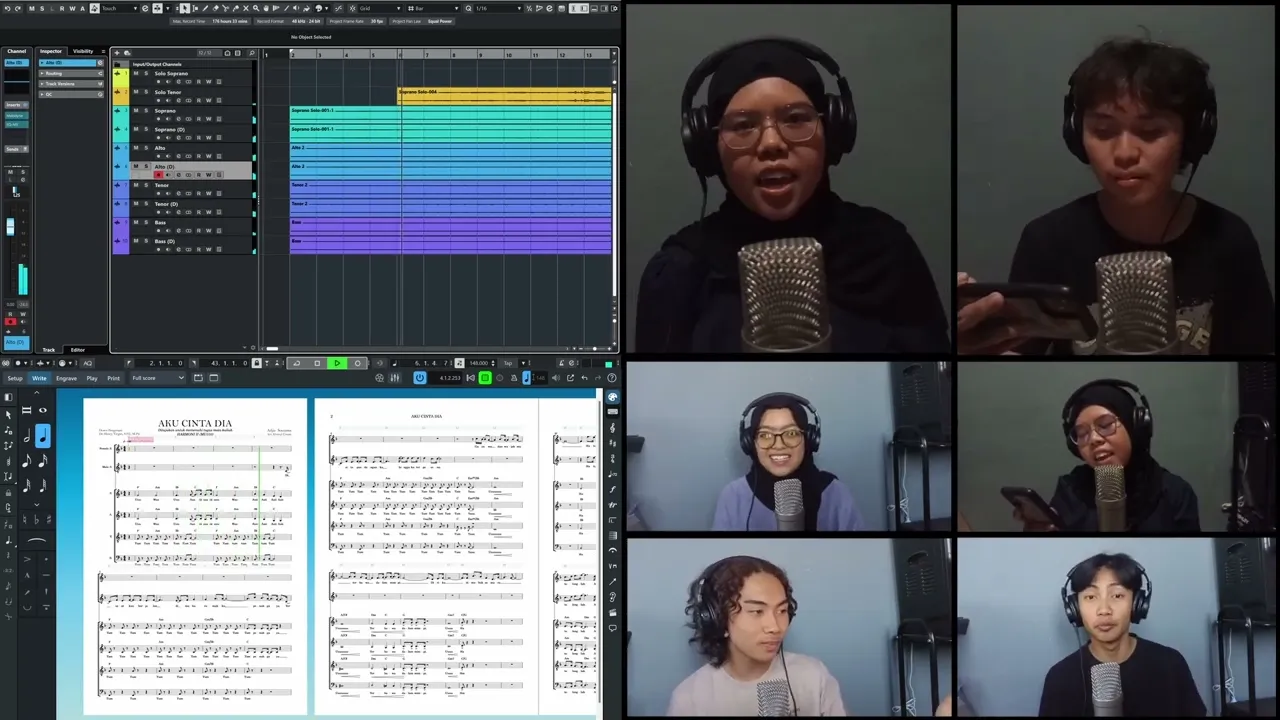Open the 1/16 quantize preset dropdown
Viewport: 1280px width, 720px height.
pyautogui.click(x=498, y=8)
